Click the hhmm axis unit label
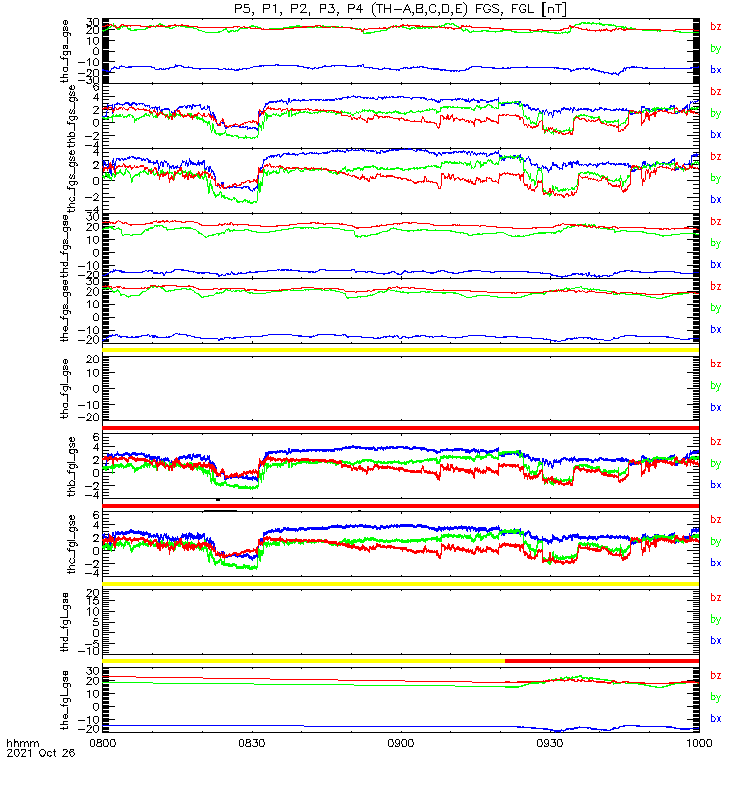This screenshot has width=750, height=800. [22, 743]
